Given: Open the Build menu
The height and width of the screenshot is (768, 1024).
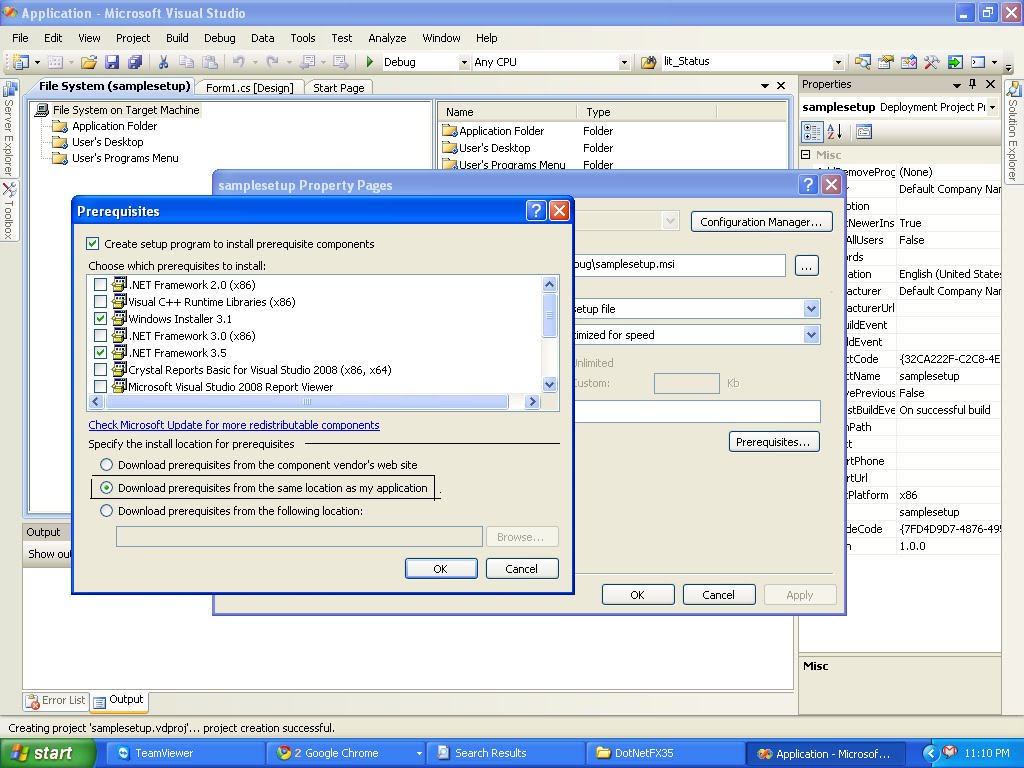Looking at the screenshot, I should 177,38.
